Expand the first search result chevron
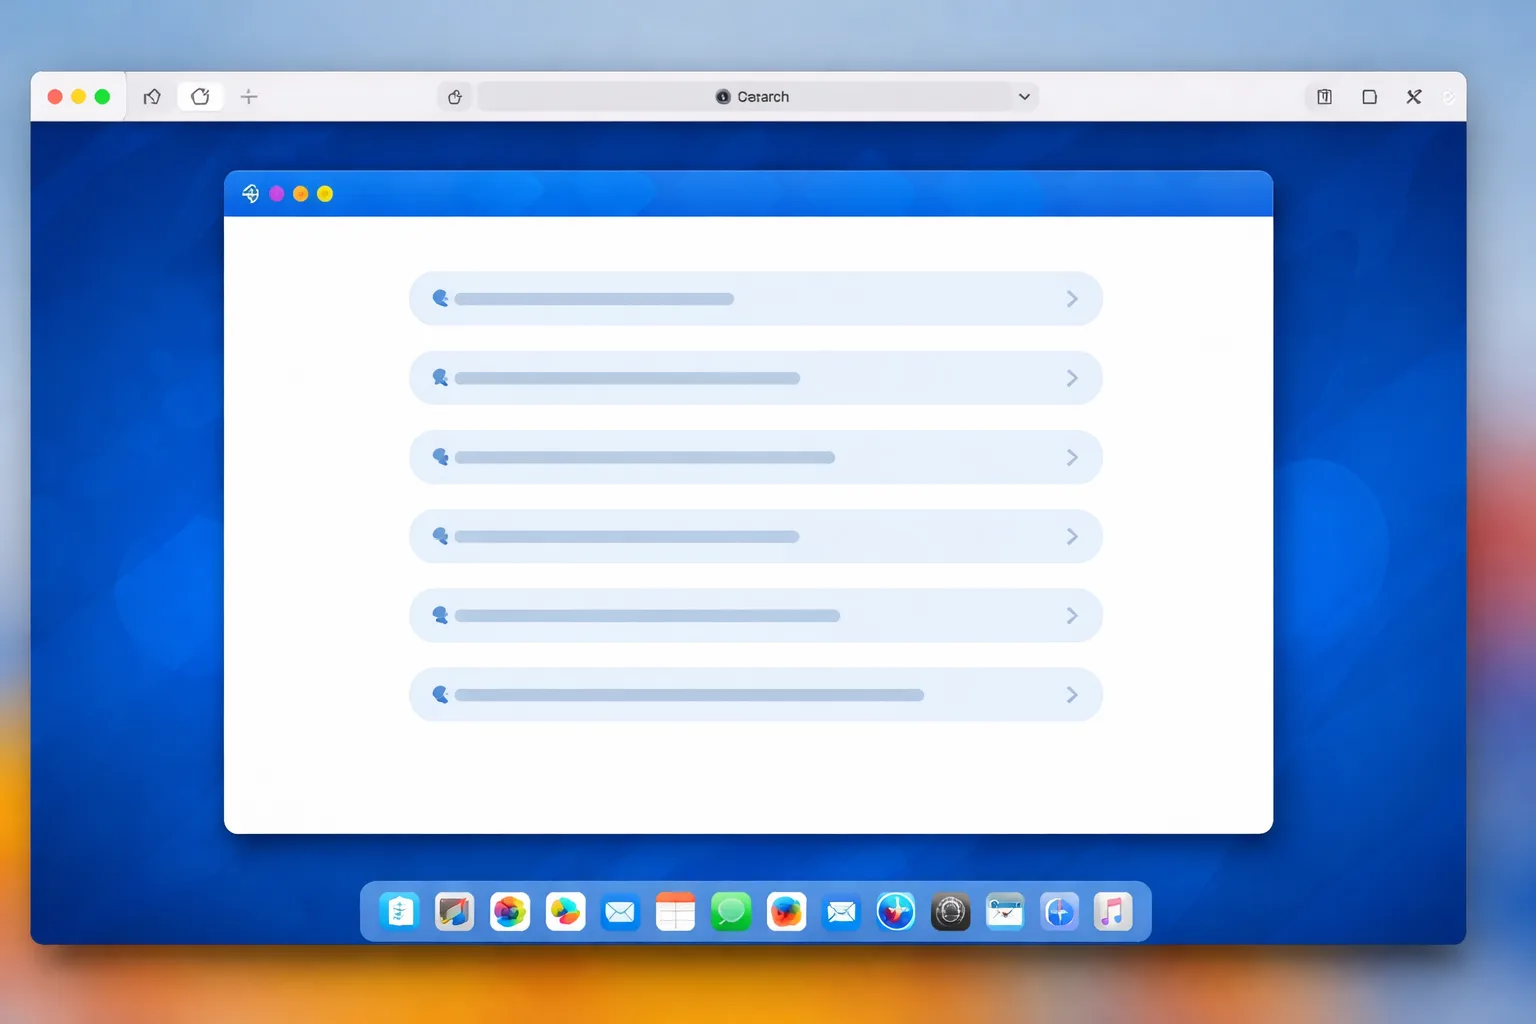This screenshot has height=1024, width=1536. point(1072,299)
